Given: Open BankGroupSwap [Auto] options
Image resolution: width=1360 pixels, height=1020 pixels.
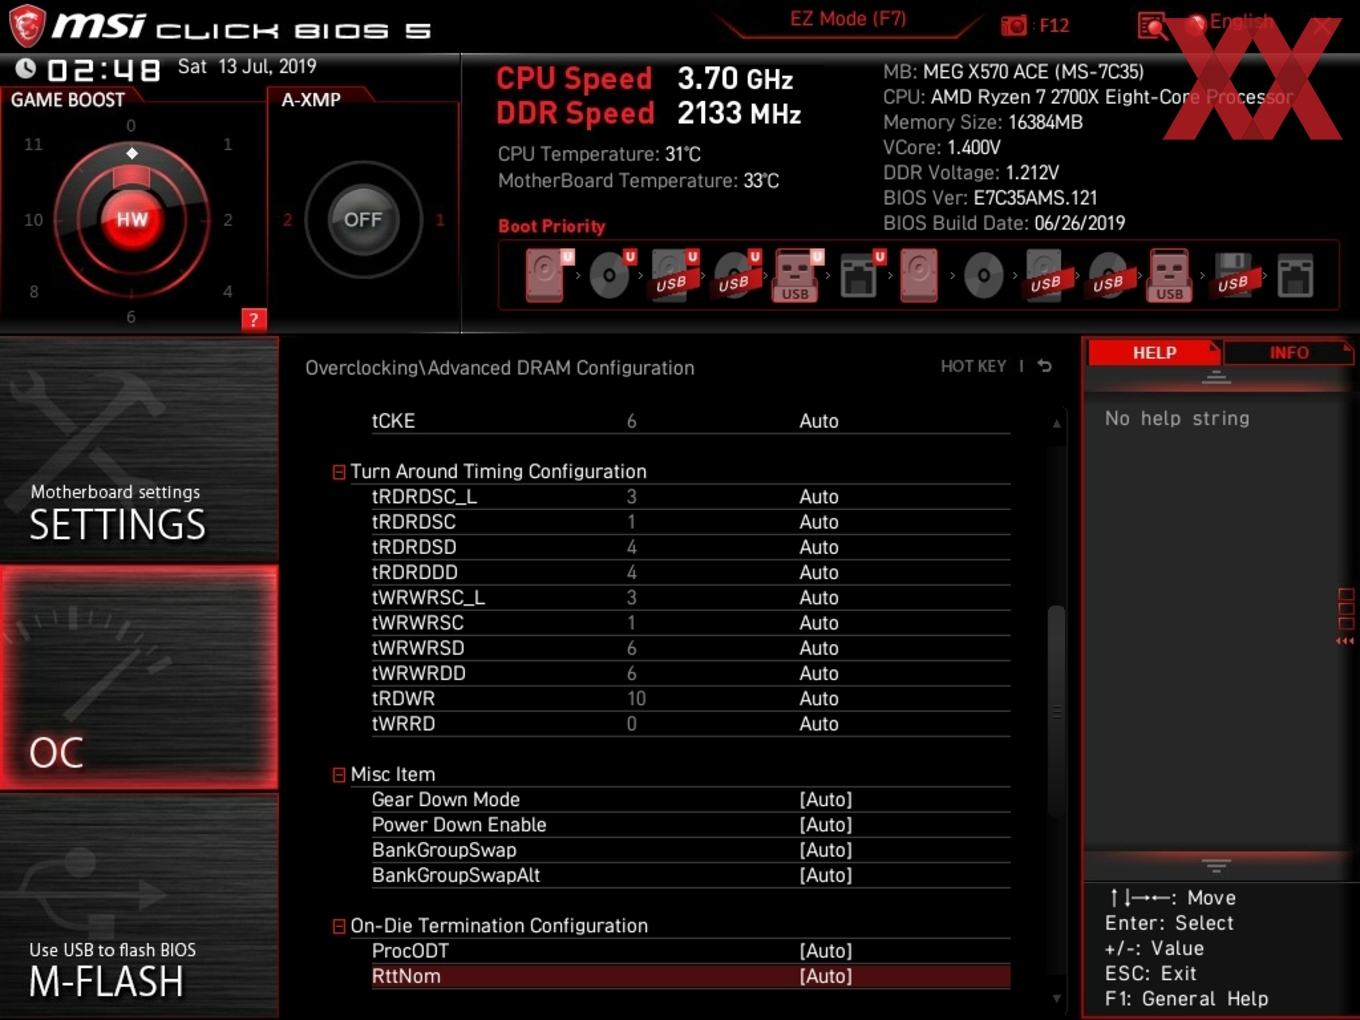Looking at the screenshot, I should (x=826, y=850).
